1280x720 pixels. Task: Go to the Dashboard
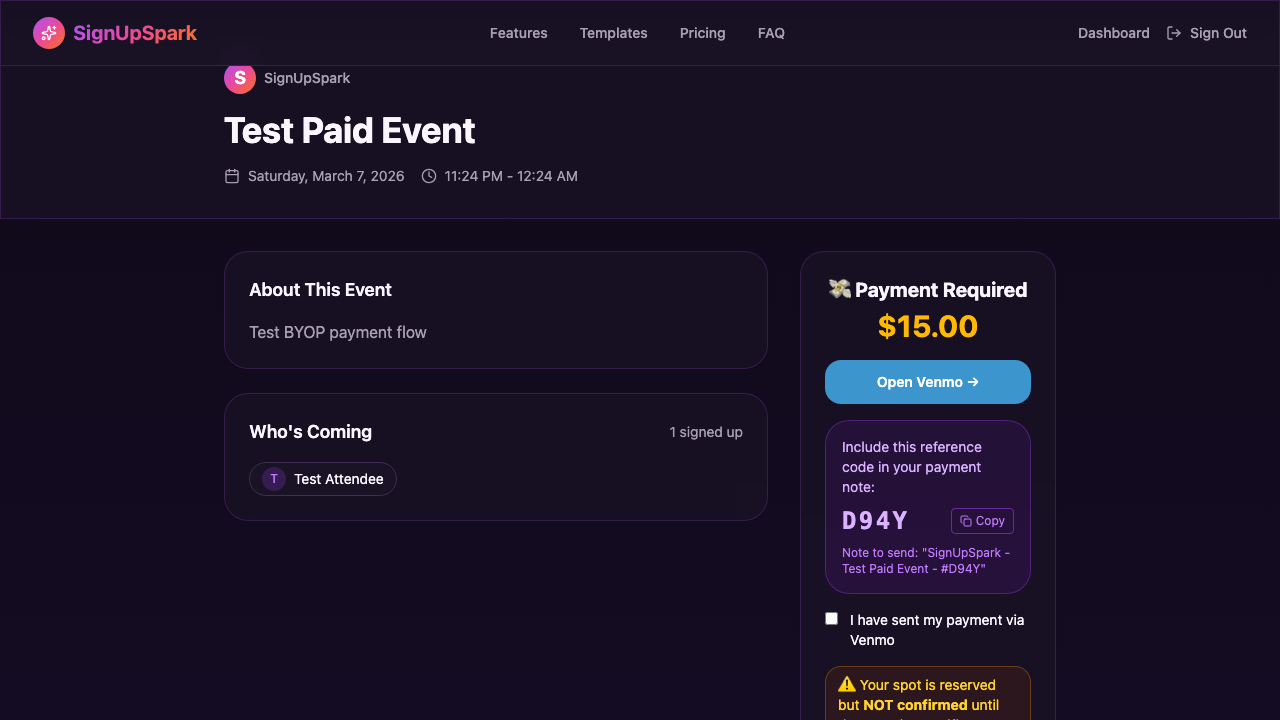1113,32
